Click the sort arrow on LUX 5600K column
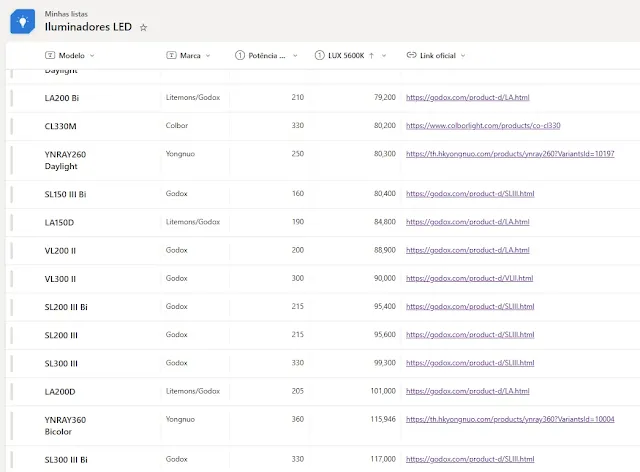Viewport: 640px width, 472px height. [x=371, y=56]
